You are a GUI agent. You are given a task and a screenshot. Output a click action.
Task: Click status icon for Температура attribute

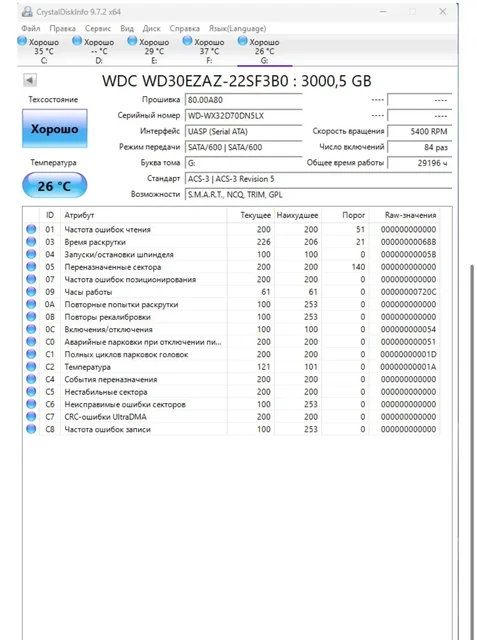(31, 367)
